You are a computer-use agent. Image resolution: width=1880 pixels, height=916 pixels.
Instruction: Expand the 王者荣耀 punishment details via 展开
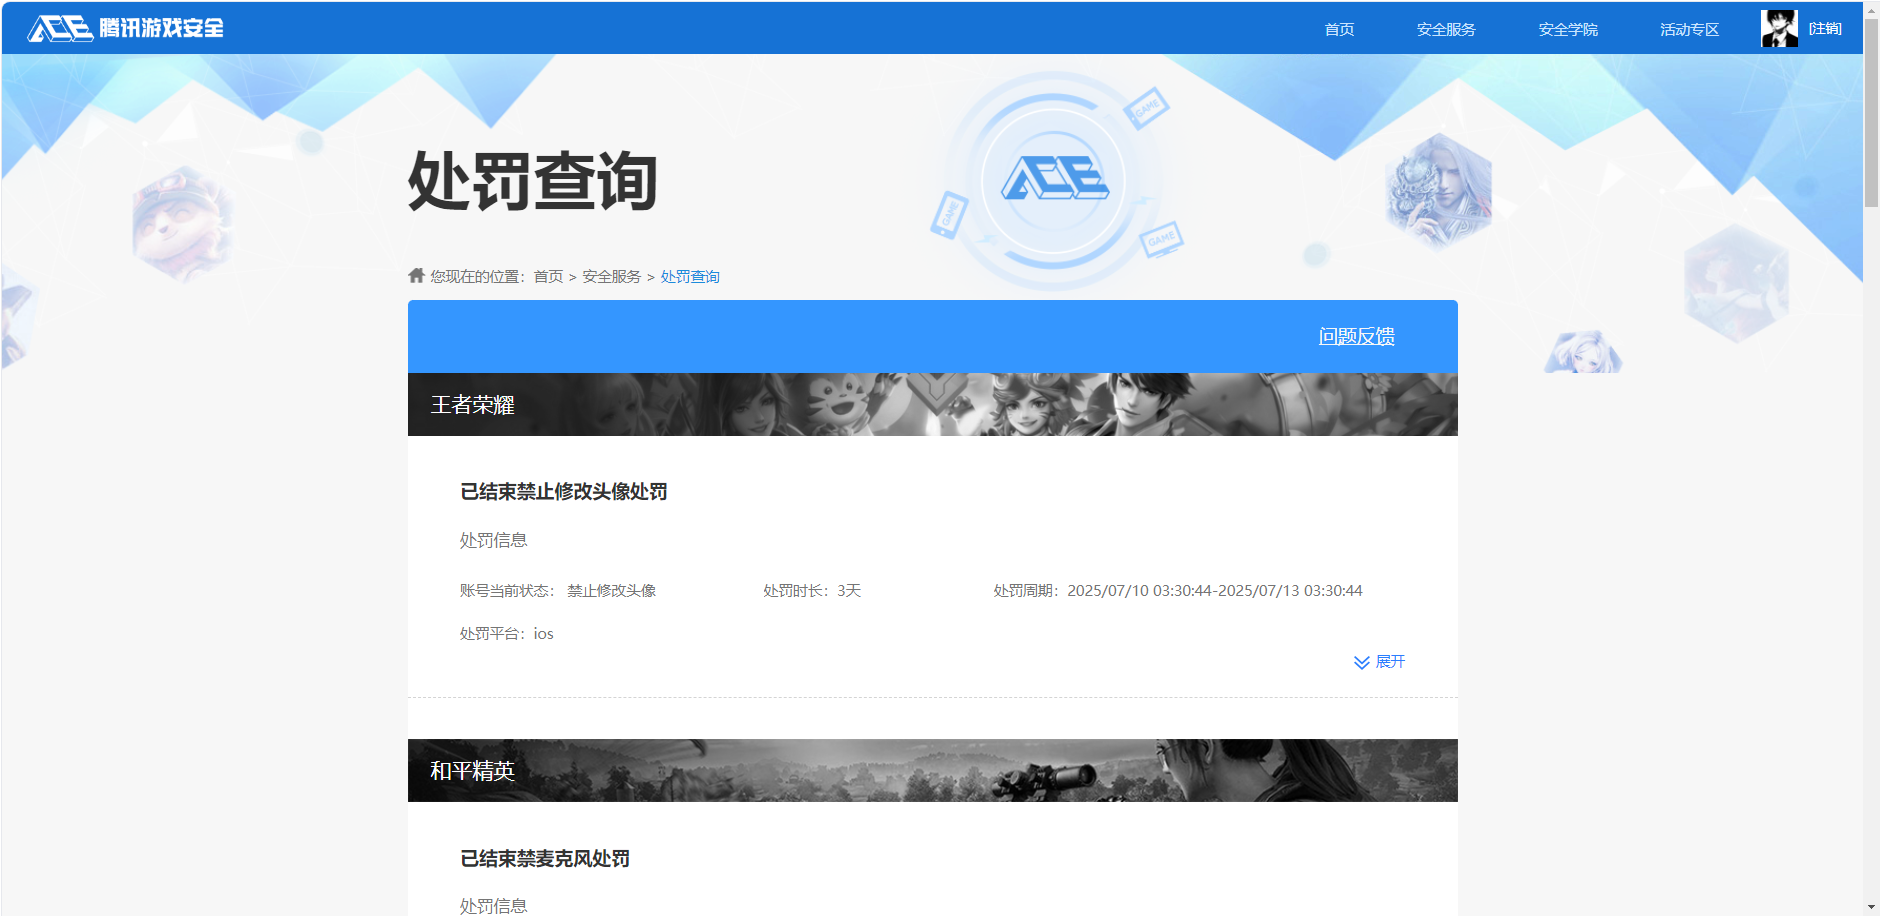[1380, 662]
